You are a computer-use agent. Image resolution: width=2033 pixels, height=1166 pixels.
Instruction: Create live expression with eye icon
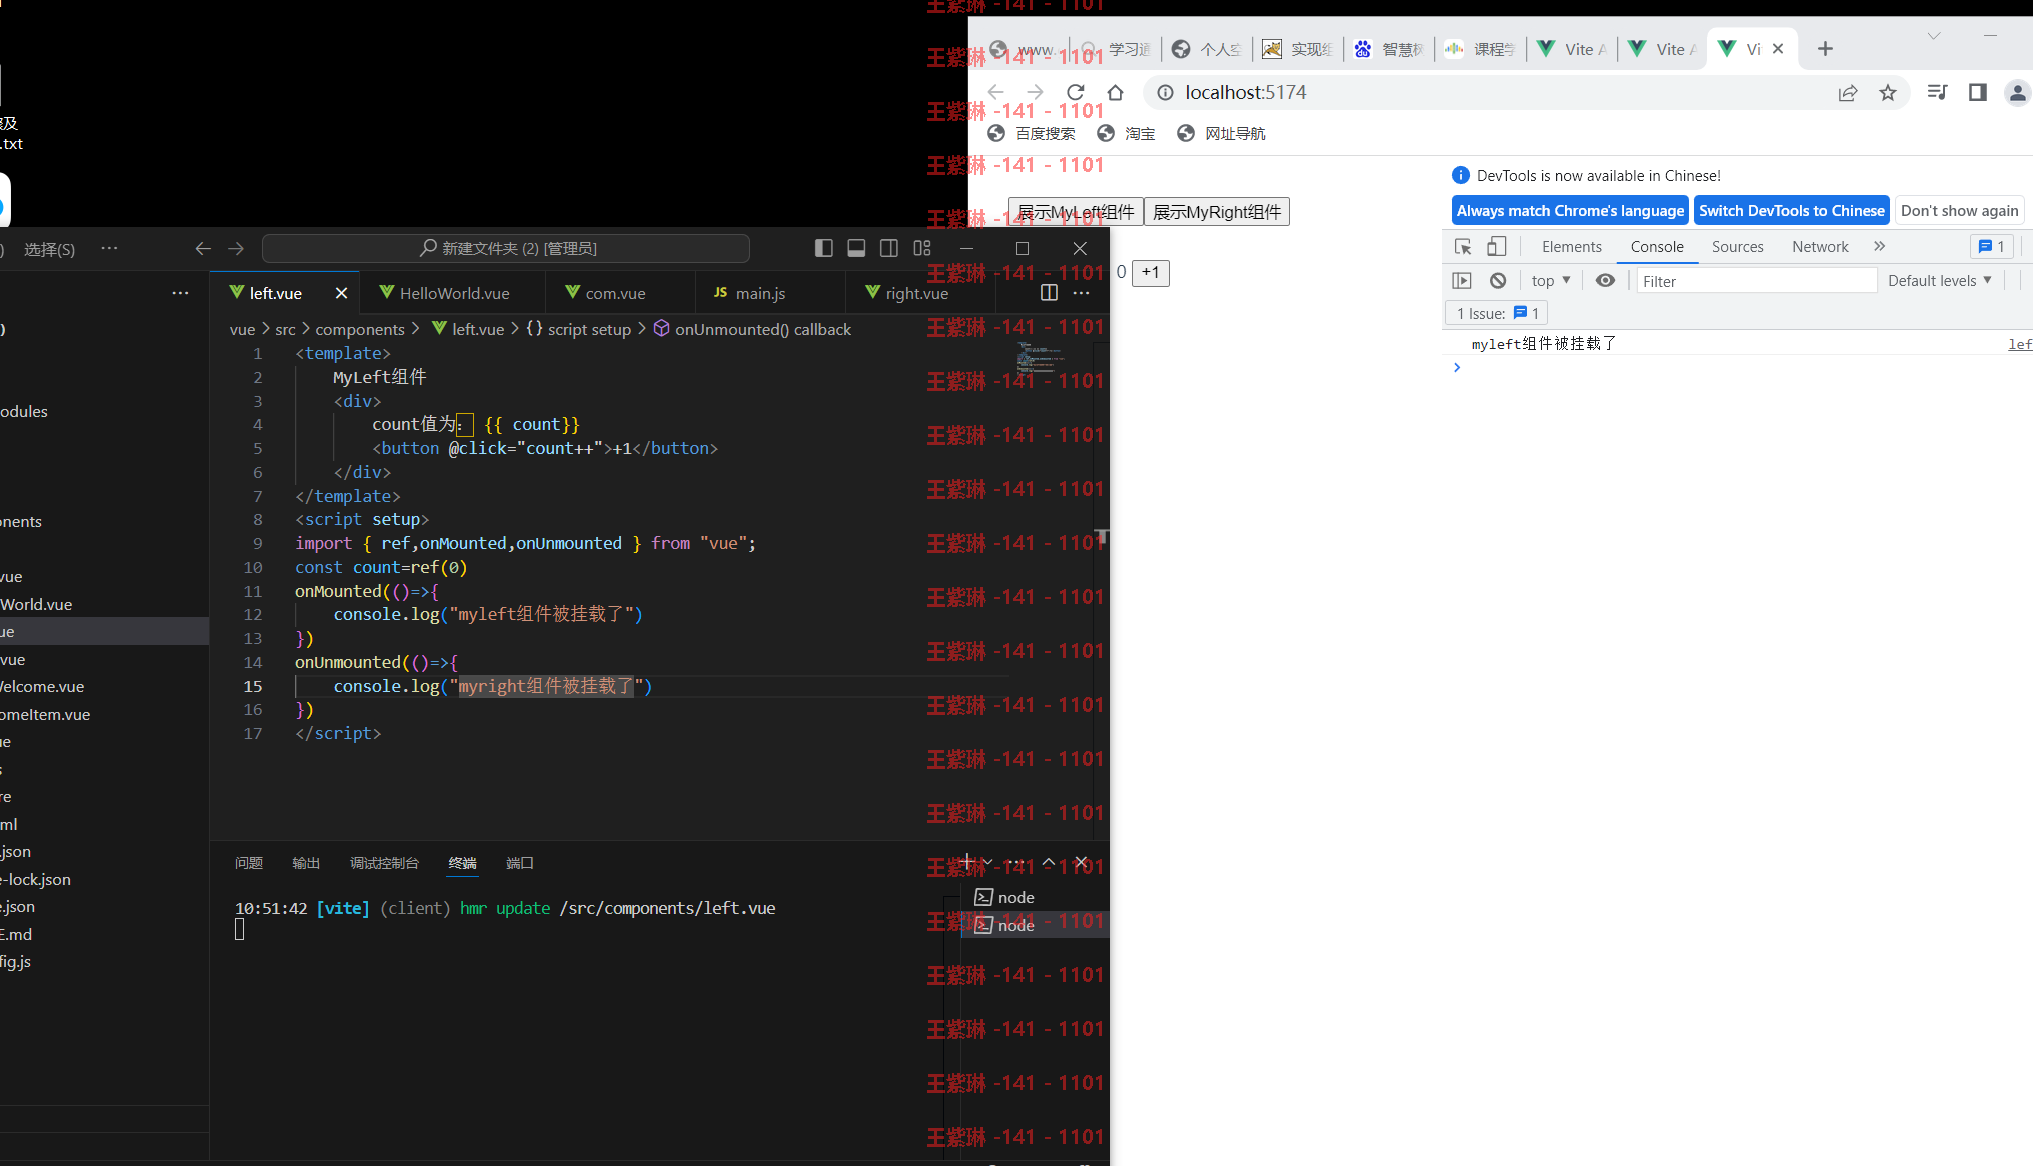click(x=1605, y=281)
